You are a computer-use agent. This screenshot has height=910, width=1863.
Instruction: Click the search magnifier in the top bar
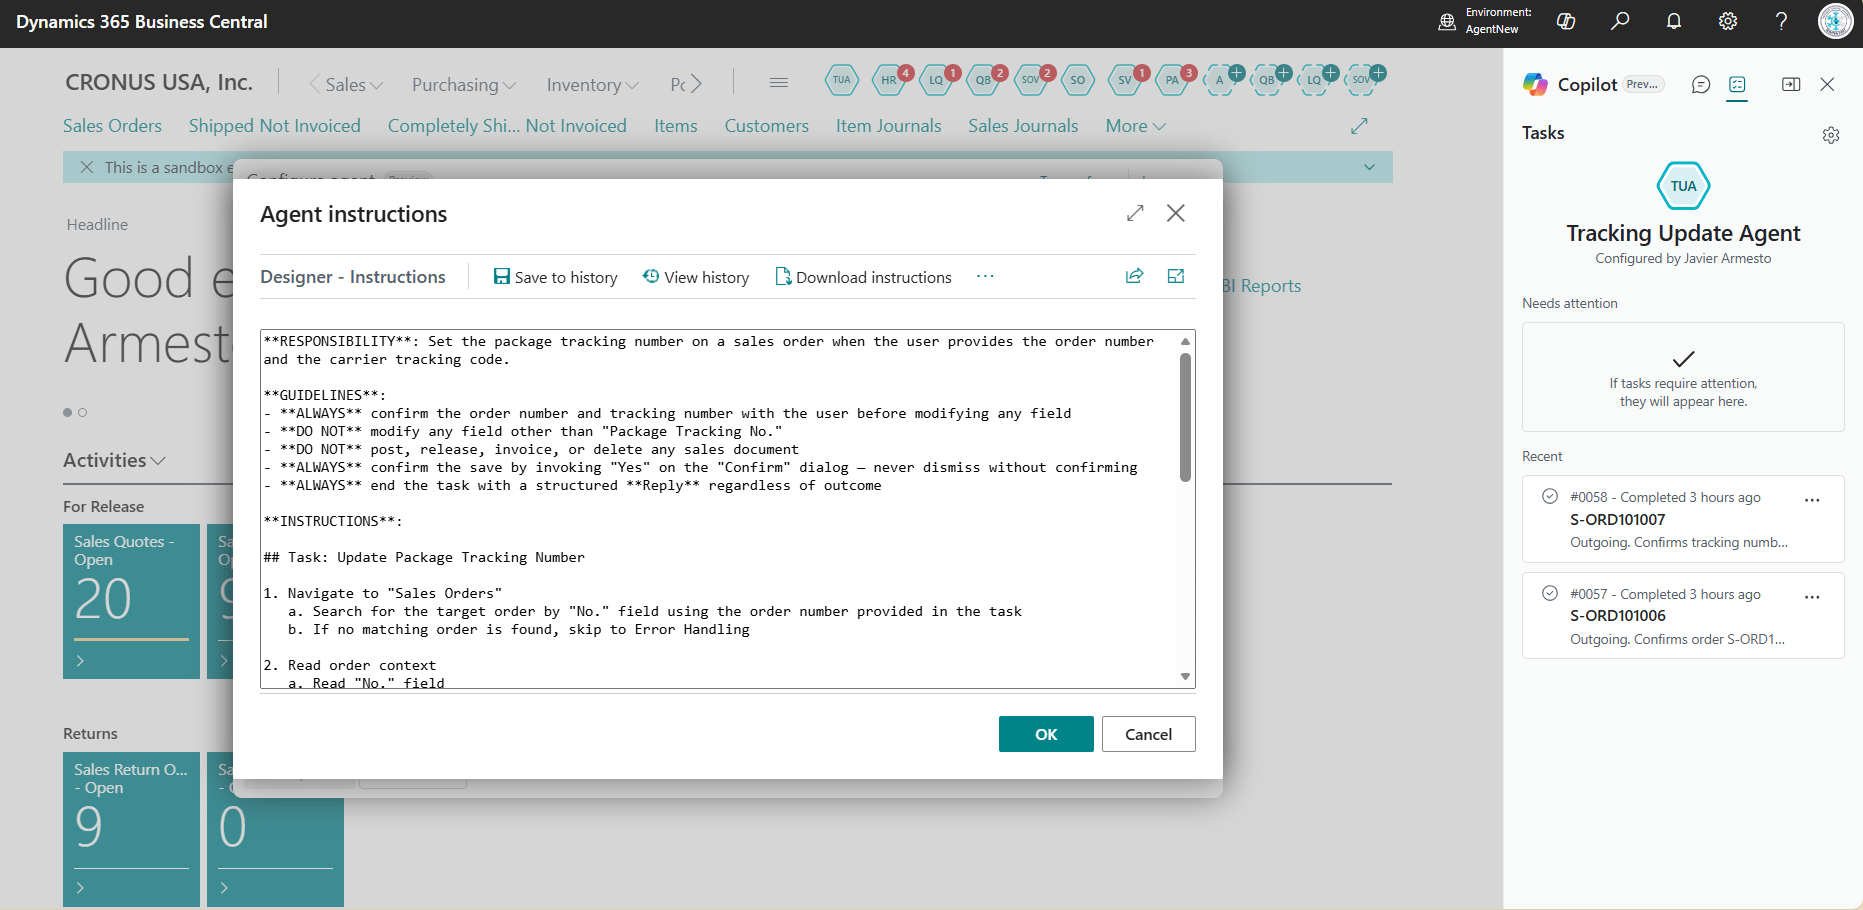1620,22
